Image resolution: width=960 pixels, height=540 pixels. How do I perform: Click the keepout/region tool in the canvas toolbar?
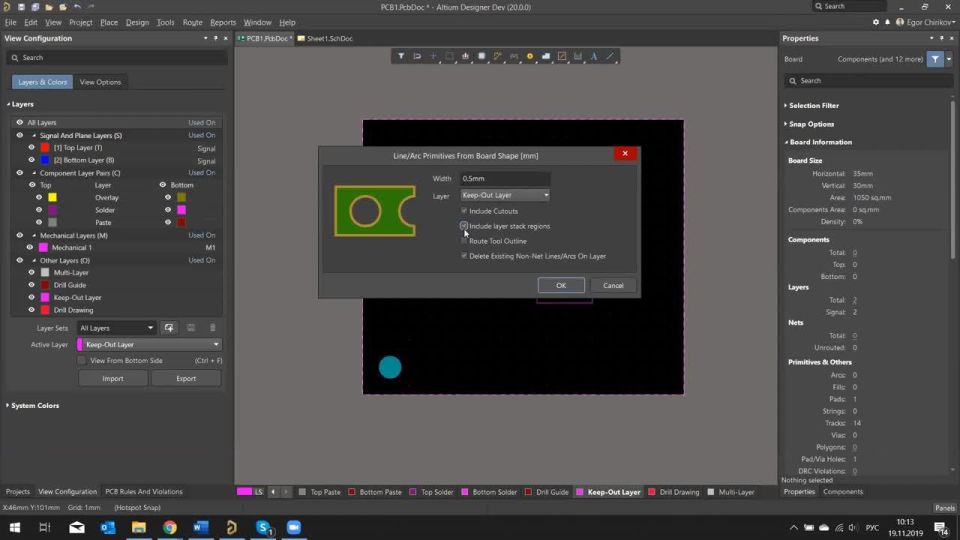(x=561, y=56)
